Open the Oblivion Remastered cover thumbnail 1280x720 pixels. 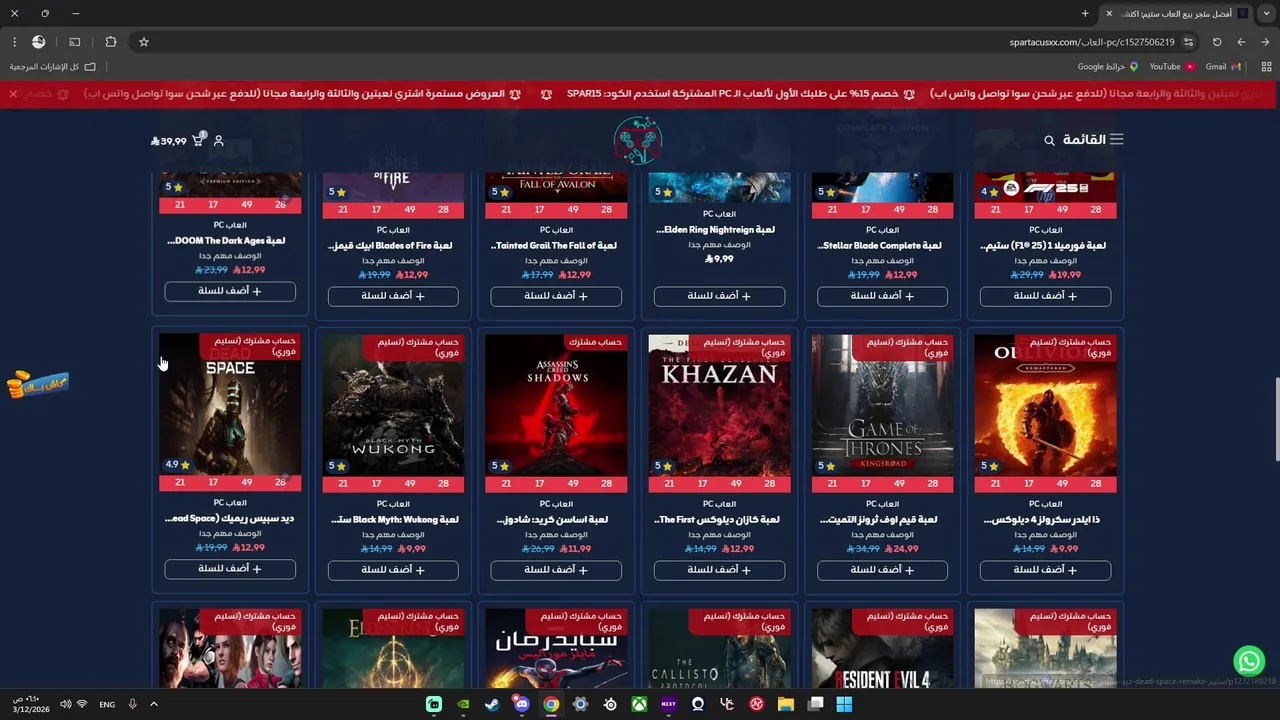tap(1045, 404)
